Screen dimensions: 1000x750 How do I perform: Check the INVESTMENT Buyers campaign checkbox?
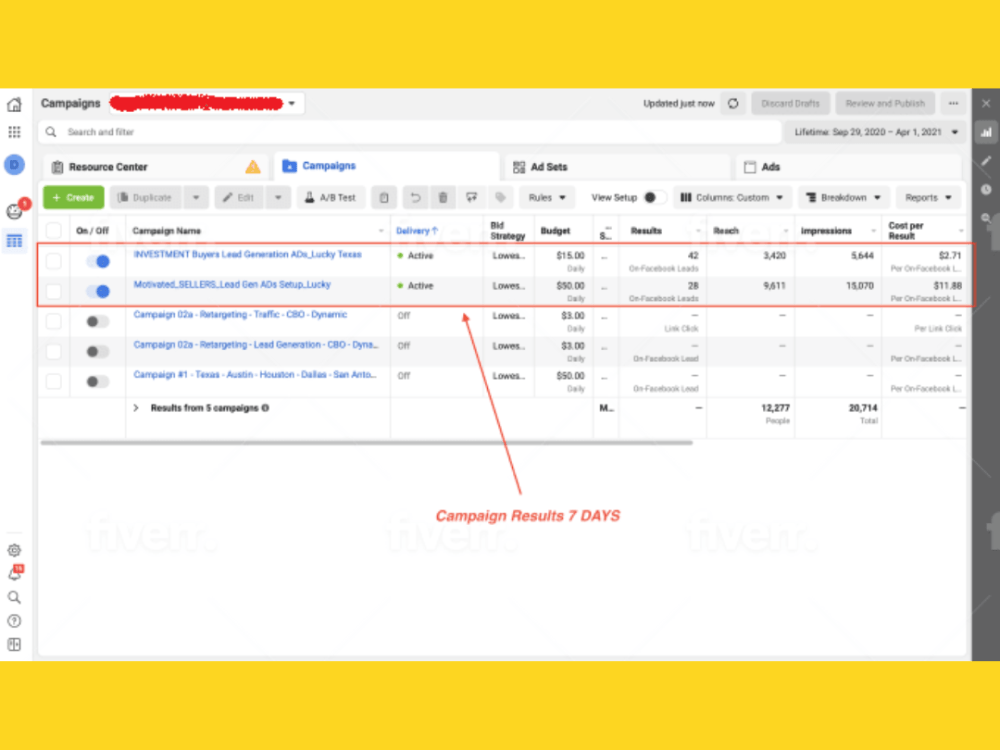[54, 261]
